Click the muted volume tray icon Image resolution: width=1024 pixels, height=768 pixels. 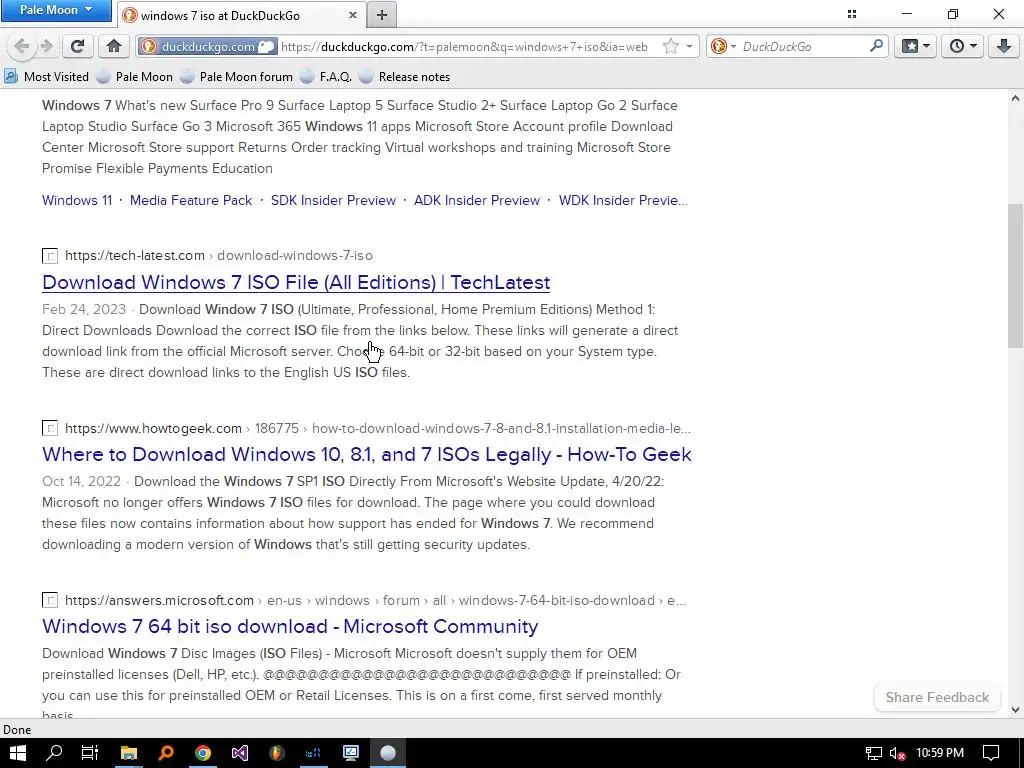(x=897, y=753)
